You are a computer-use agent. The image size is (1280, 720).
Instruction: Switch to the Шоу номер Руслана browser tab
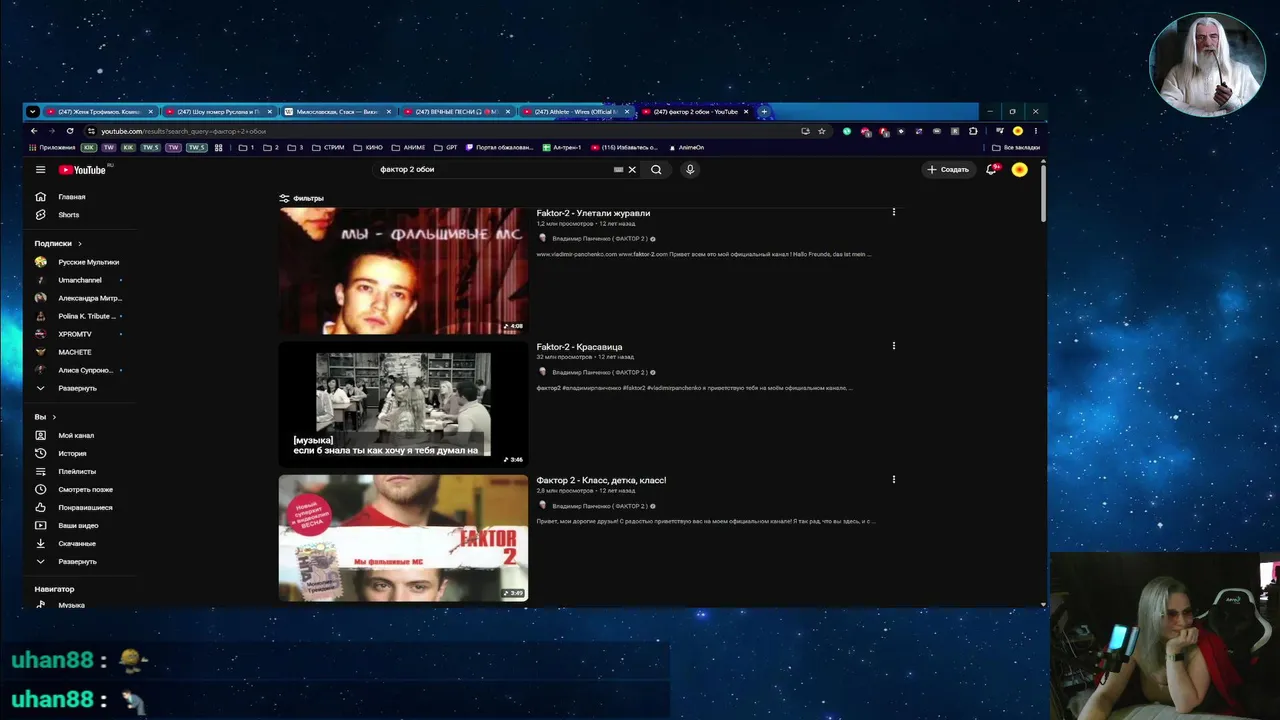pos(218,112)
